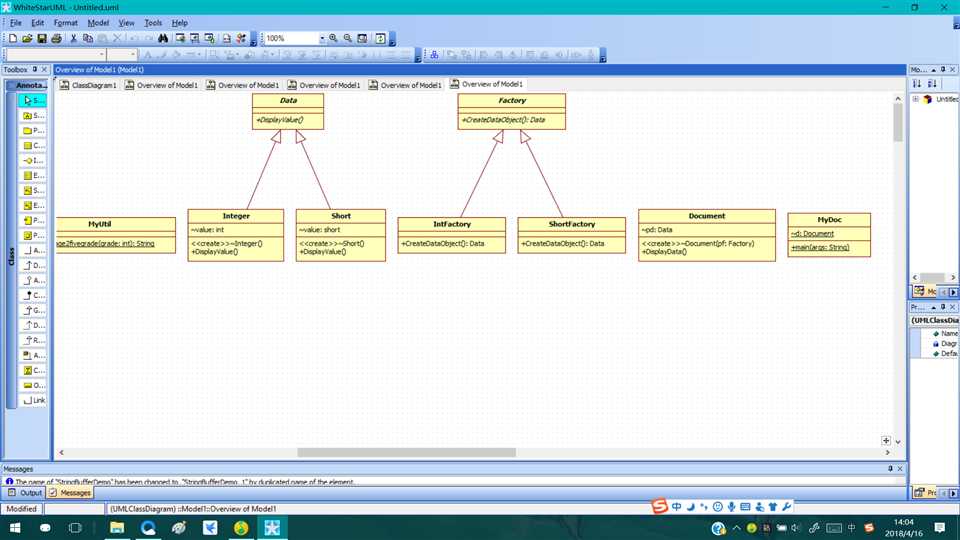Toggle Sogou punctuation mode icon

pos(703,506)
